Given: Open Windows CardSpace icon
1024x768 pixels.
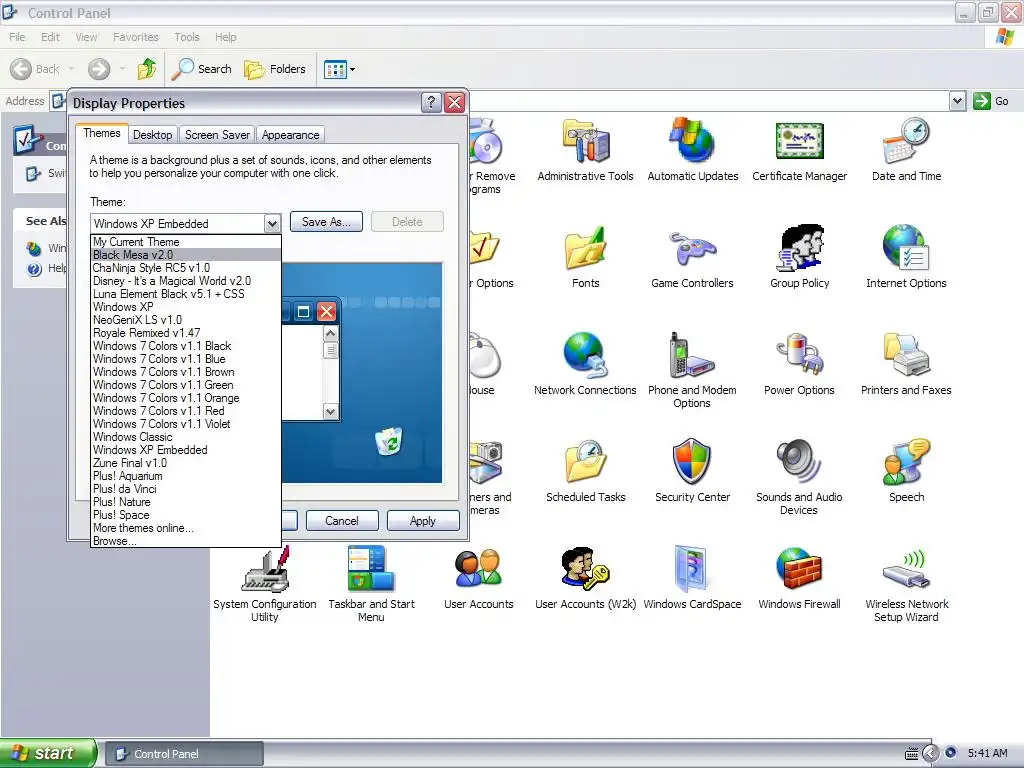Looking at the screenshot, I should point(692,569).
